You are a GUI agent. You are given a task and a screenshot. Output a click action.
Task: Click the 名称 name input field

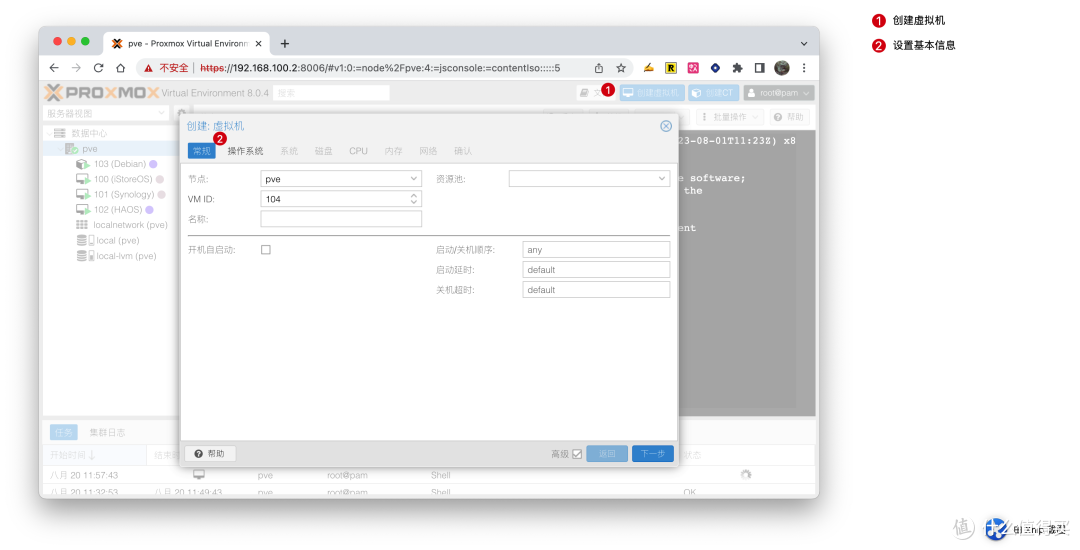tap(341, 219)
